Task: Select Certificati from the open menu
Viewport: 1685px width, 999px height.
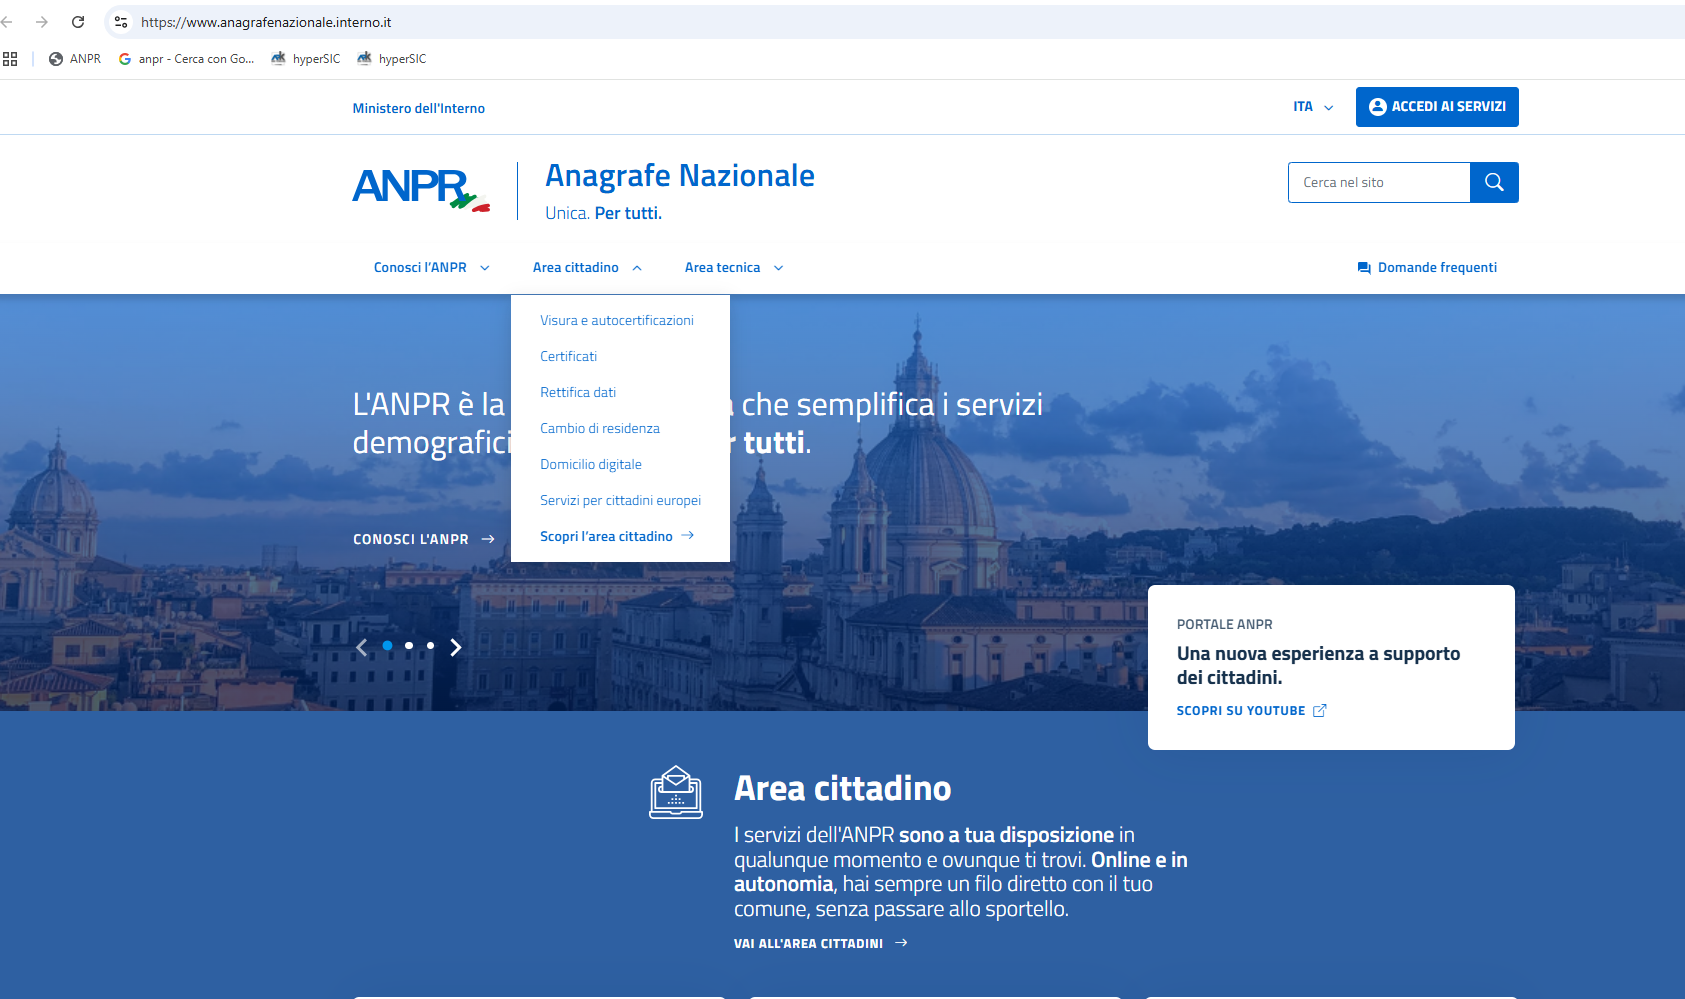Action: pyautogui.click(x=568, y=356)
